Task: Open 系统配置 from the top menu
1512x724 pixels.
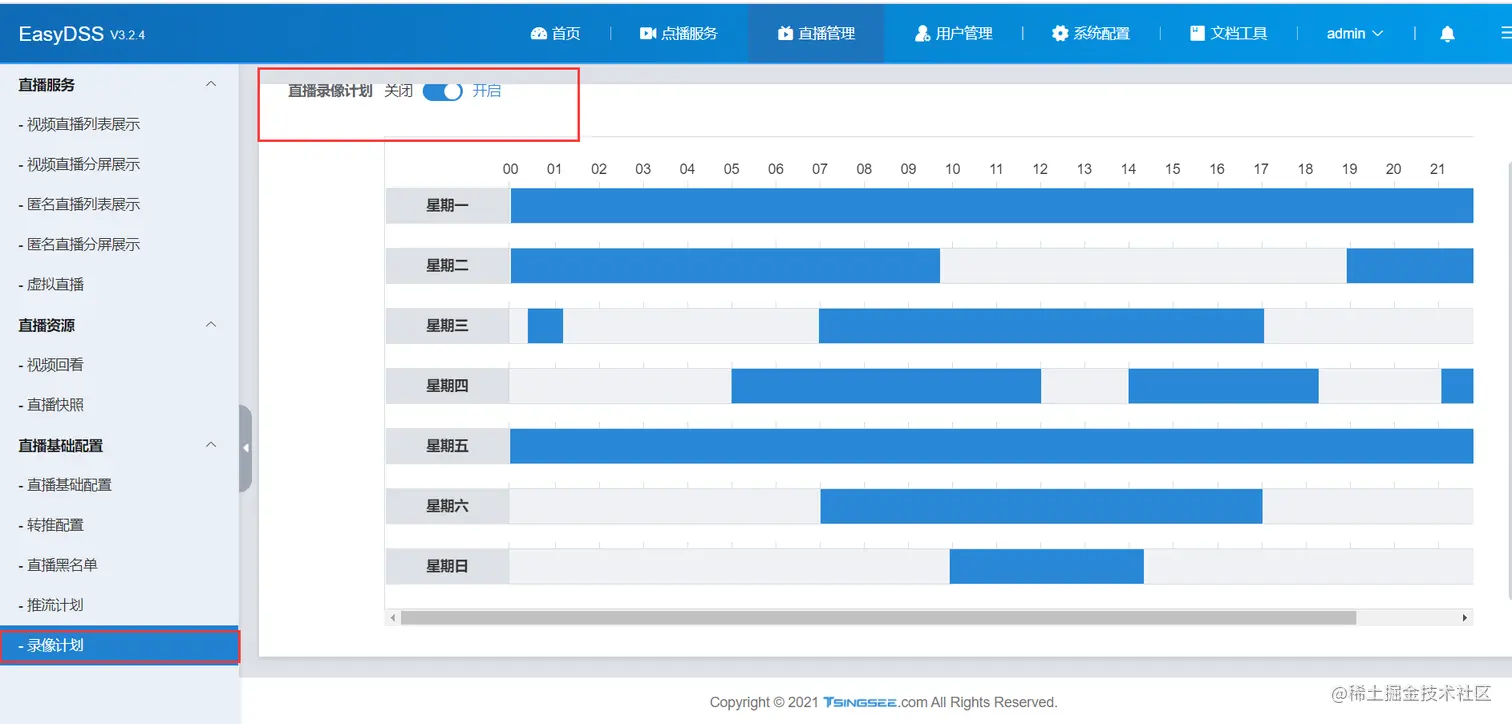Action: click(1091, 33)
